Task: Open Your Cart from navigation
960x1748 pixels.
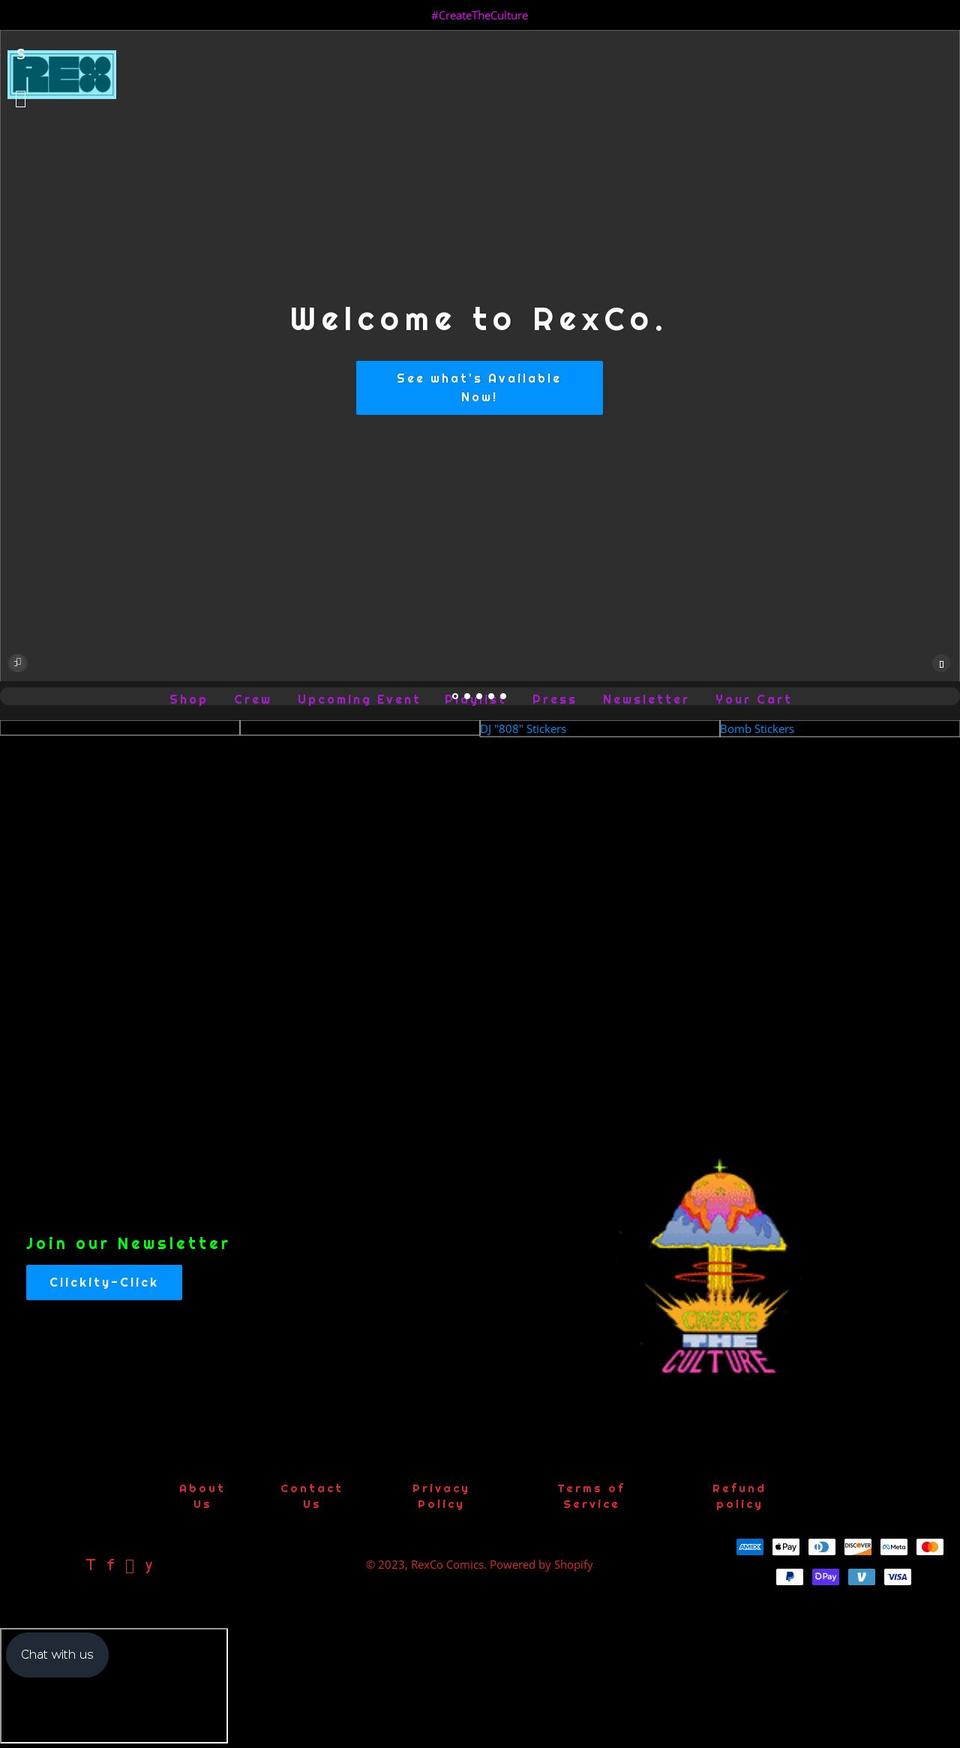Action: coord(753,700)
